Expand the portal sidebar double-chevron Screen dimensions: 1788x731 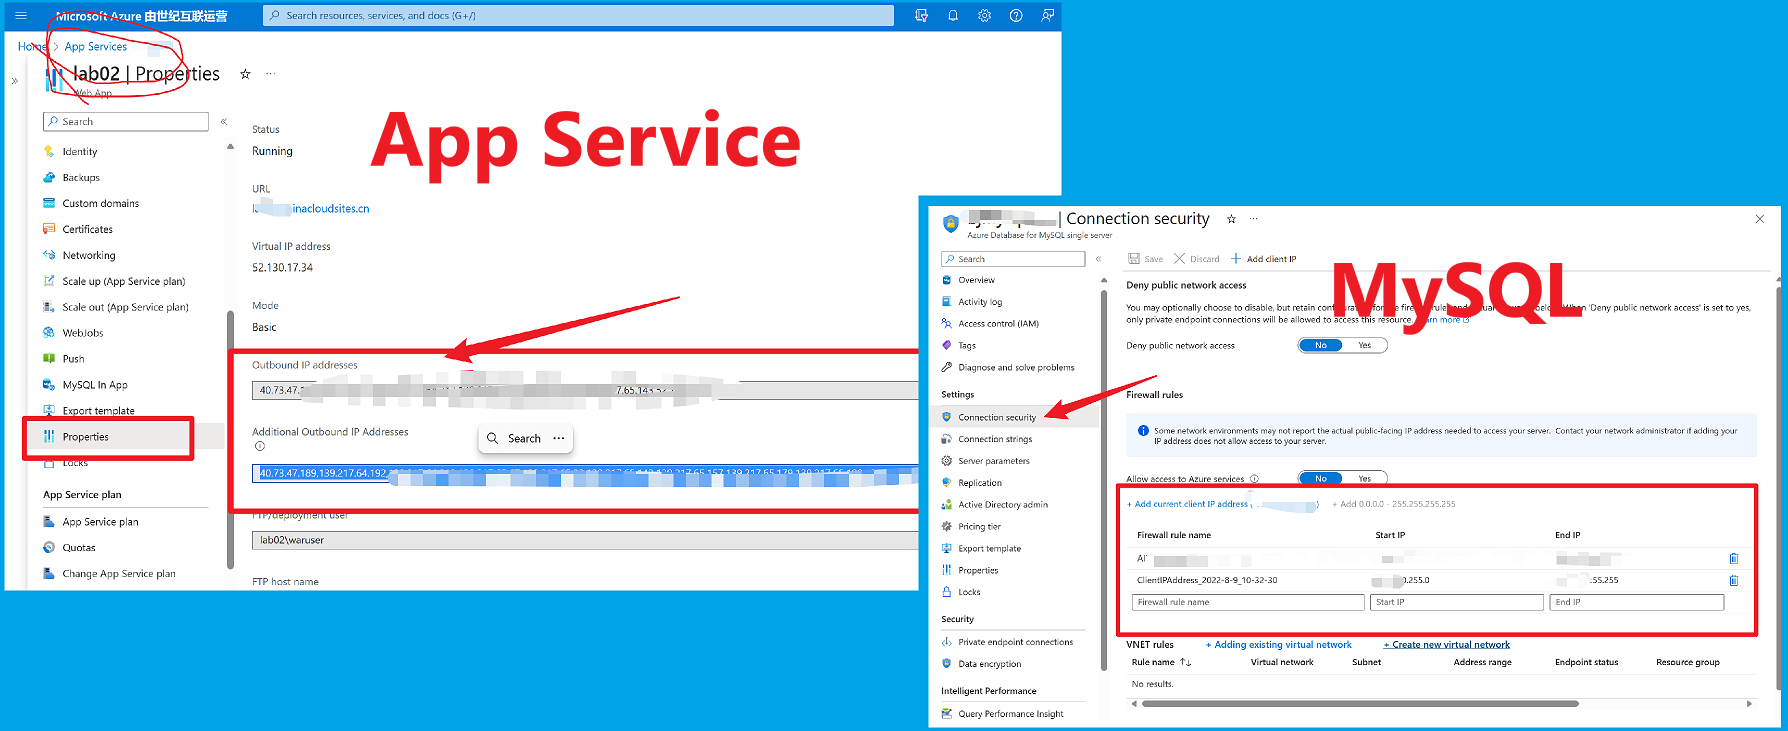point(14,81)
